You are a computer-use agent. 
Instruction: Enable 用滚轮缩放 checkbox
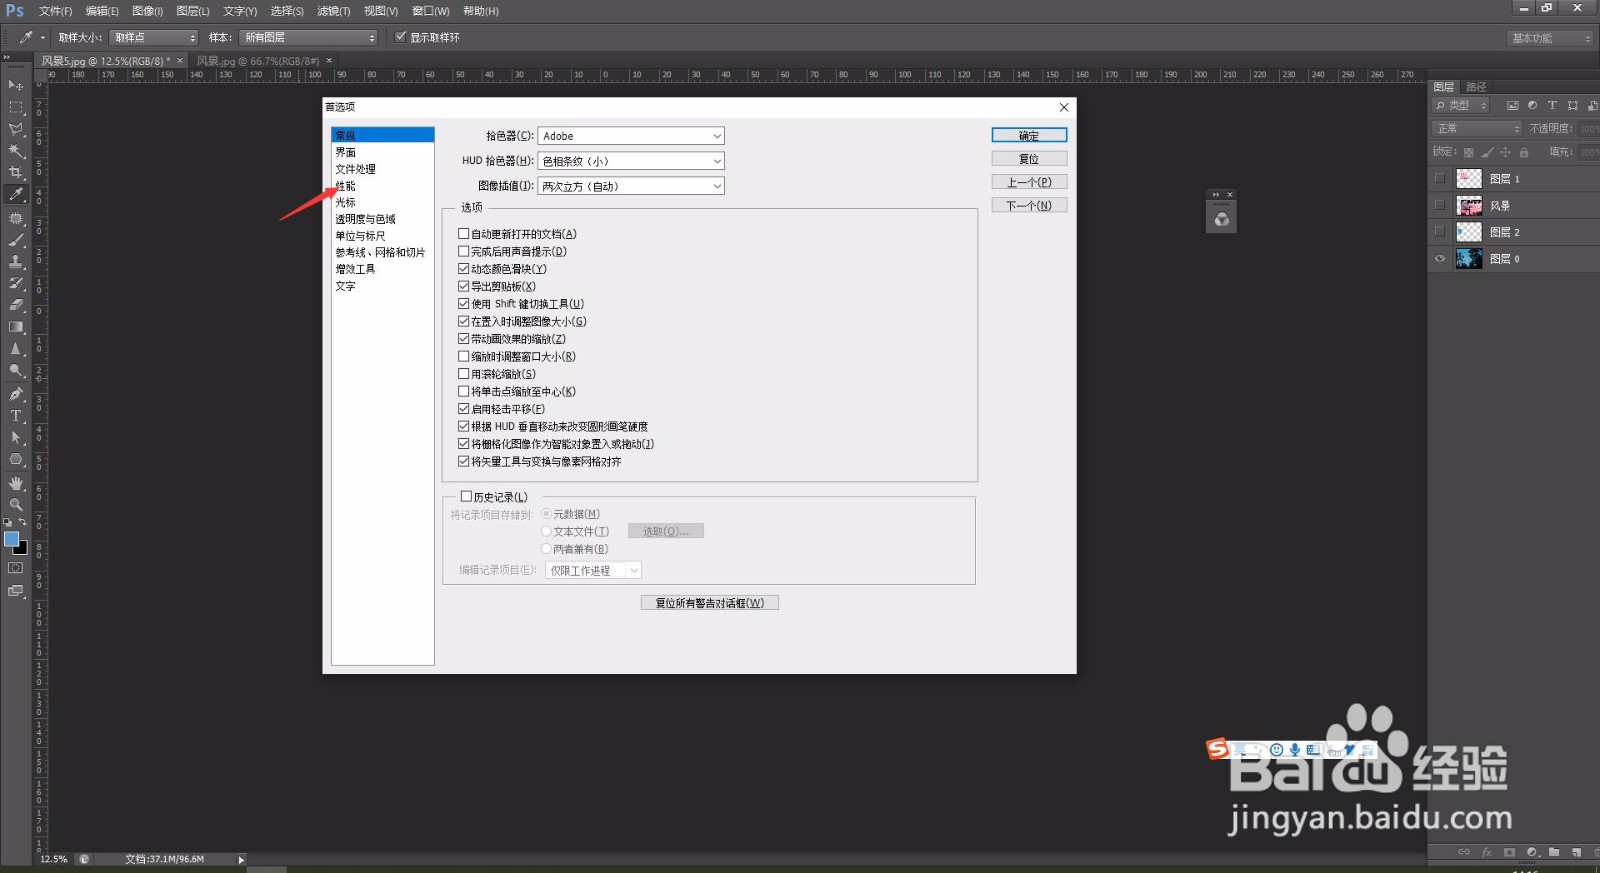tap(463, 374)
